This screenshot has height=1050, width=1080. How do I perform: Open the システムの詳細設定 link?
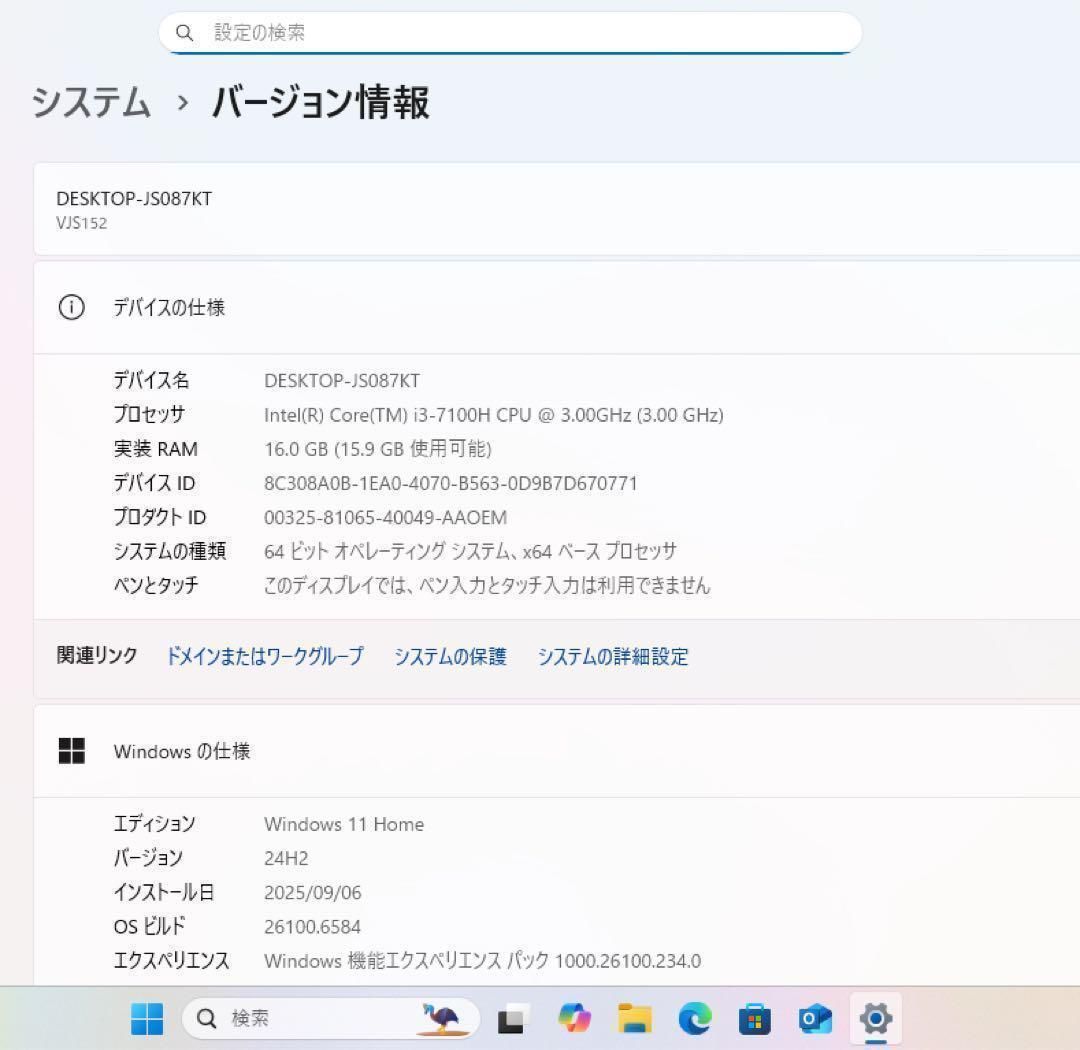pyautogui.click(x=613, y=656)
